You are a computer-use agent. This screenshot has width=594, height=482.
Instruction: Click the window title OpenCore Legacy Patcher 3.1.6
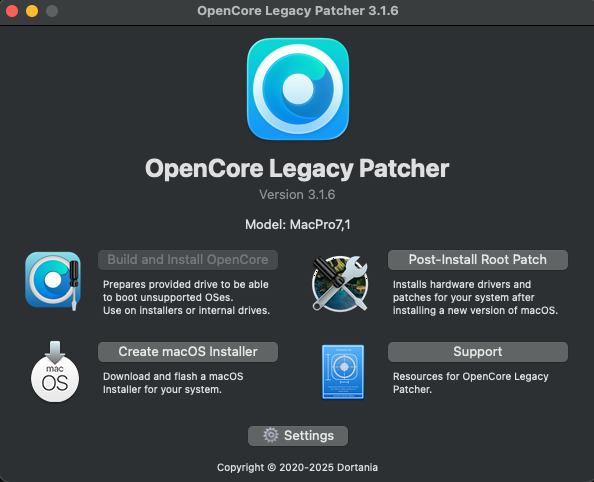(298, 11)
